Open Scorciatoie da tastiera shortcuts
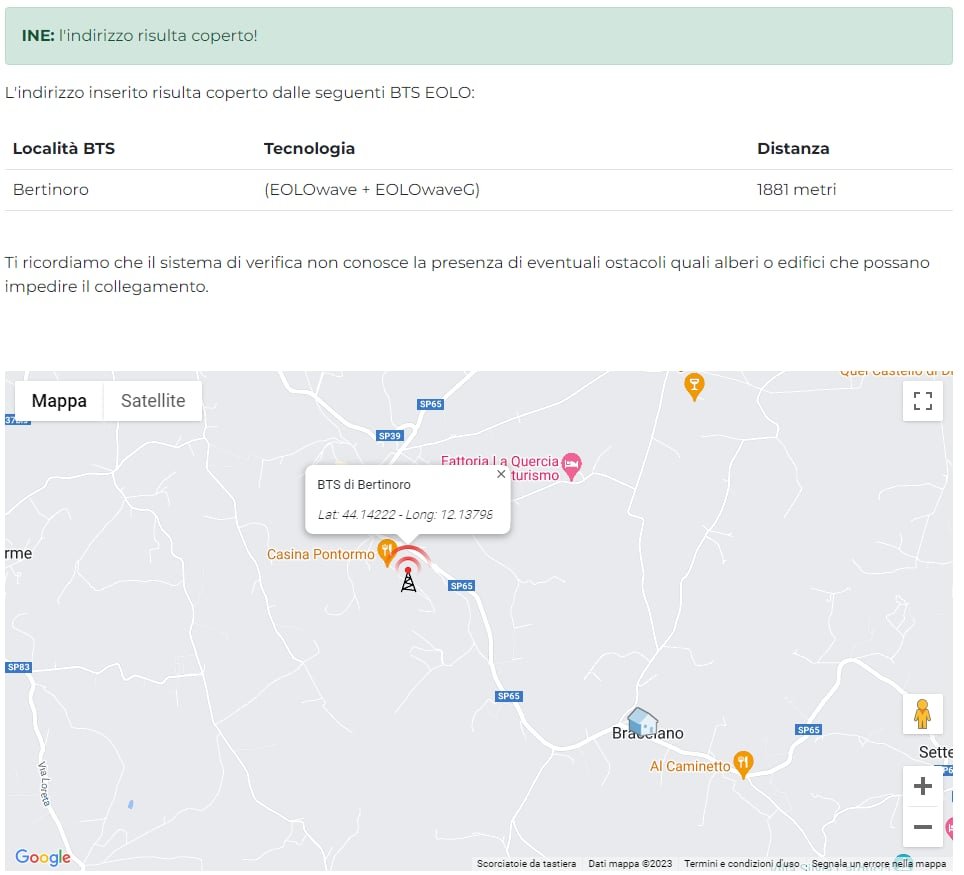964x875 pixels. [526, 863]
